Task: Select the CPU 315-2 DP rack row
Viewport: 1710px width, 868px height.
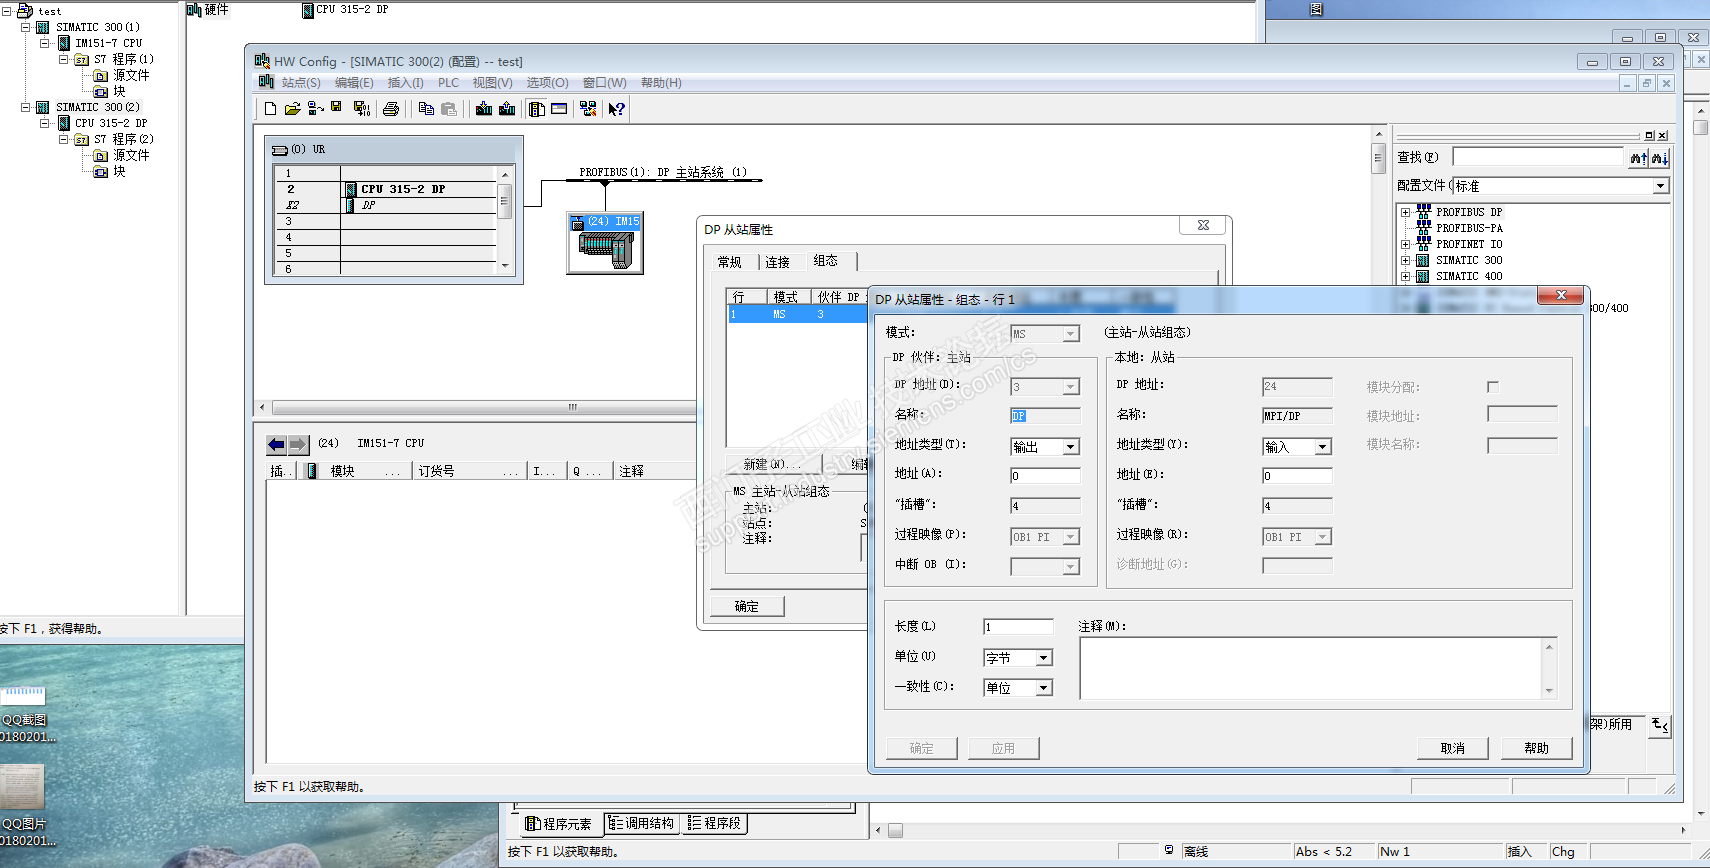Action: click(386, 189)
